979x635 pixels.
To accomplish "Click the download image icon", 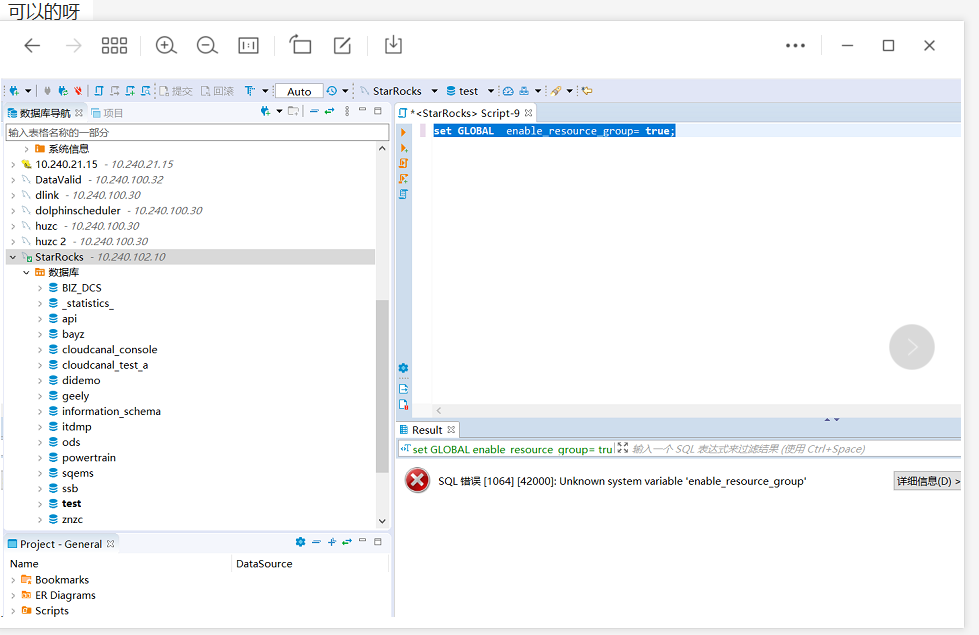I will [x=393, y=45].
